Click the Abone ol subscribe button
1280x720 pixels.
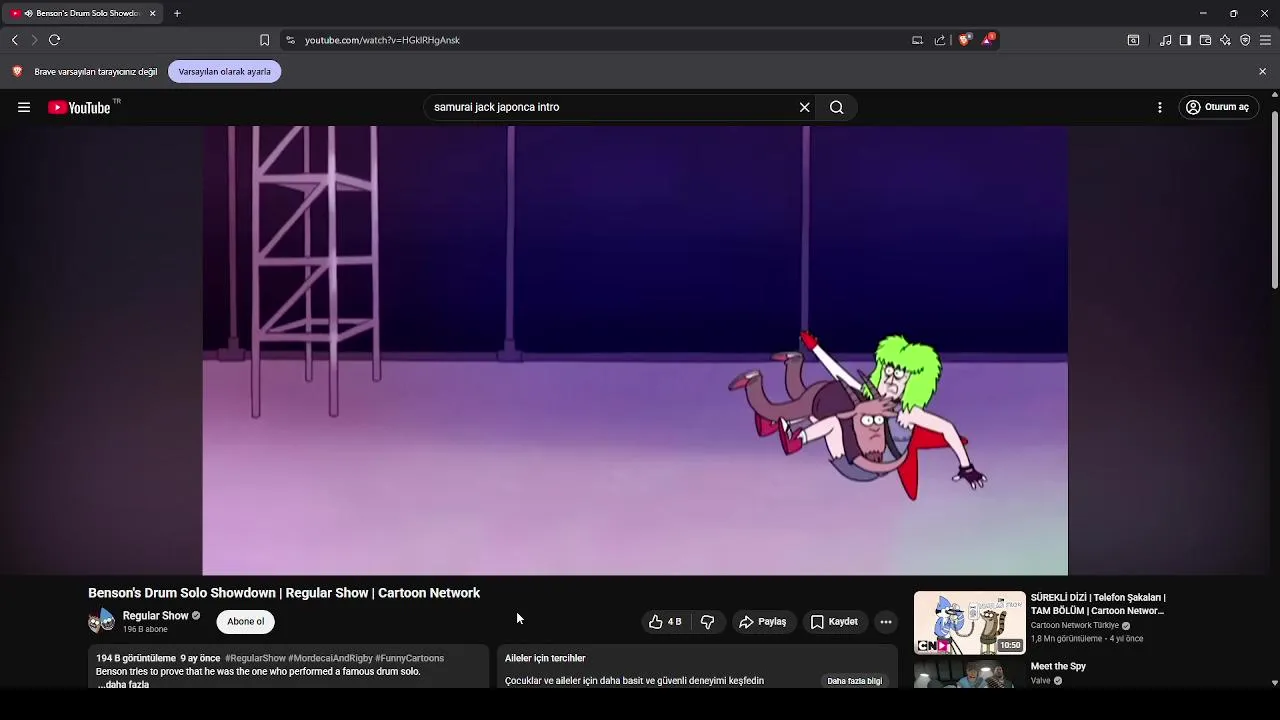coord(245,622)
